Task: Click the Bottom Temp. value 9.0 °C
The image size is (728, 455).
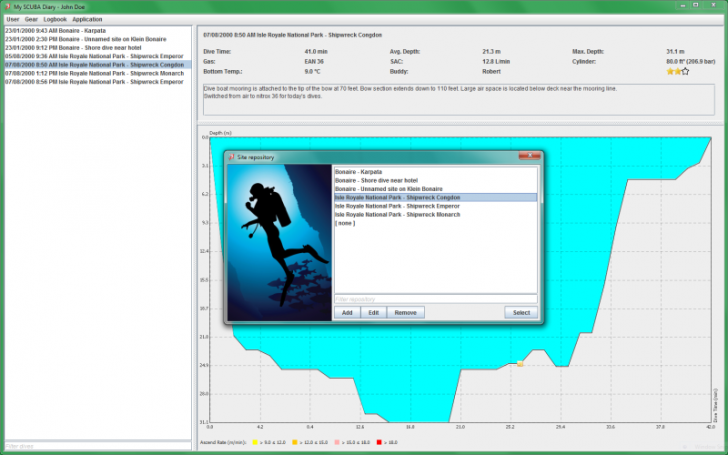Action: tap(312, 72)
